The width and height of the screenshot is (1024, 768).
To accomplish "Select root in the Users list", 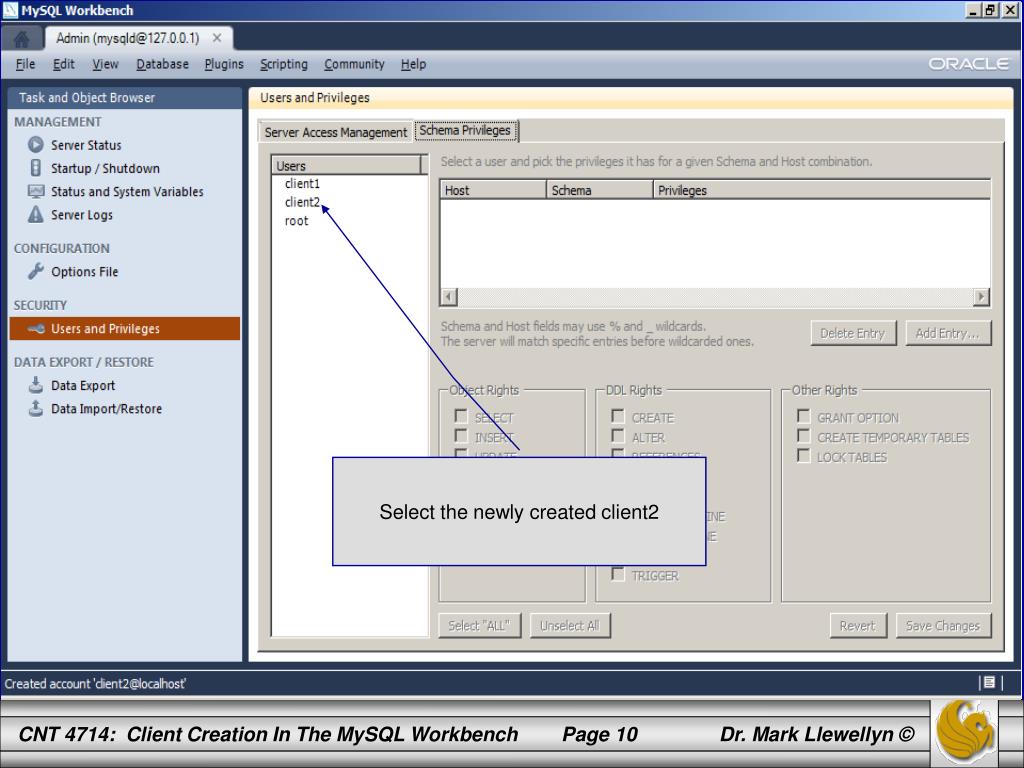I will click(x=296, y=221).
